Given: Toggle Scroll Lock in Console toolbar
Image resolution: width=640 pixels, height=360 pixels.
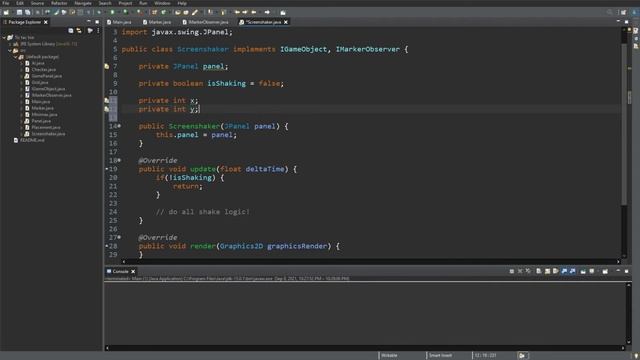Looking at the screenshot, I should pyautogui.click(x=547, y=271).
